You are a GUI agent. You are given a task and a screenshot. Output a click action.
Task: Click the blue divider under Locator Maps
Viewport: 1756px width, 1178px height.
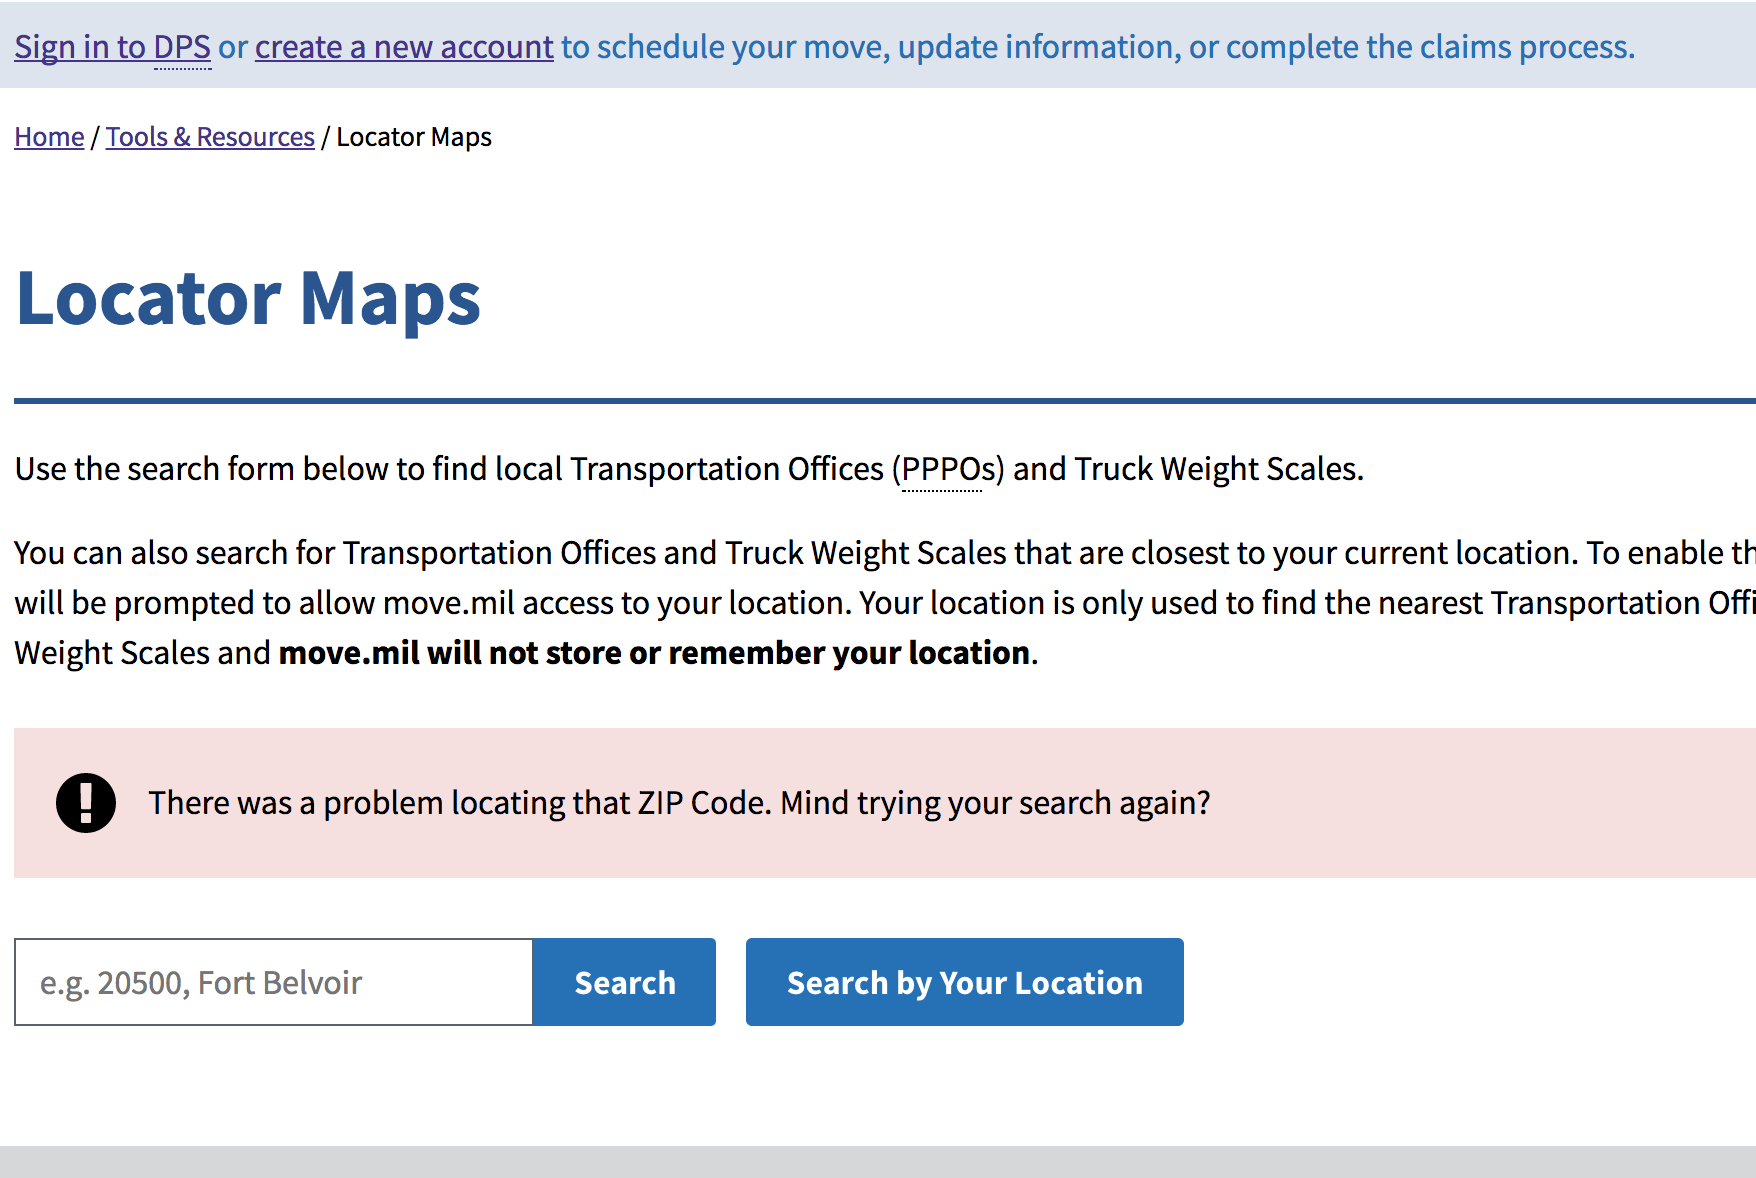880,397
